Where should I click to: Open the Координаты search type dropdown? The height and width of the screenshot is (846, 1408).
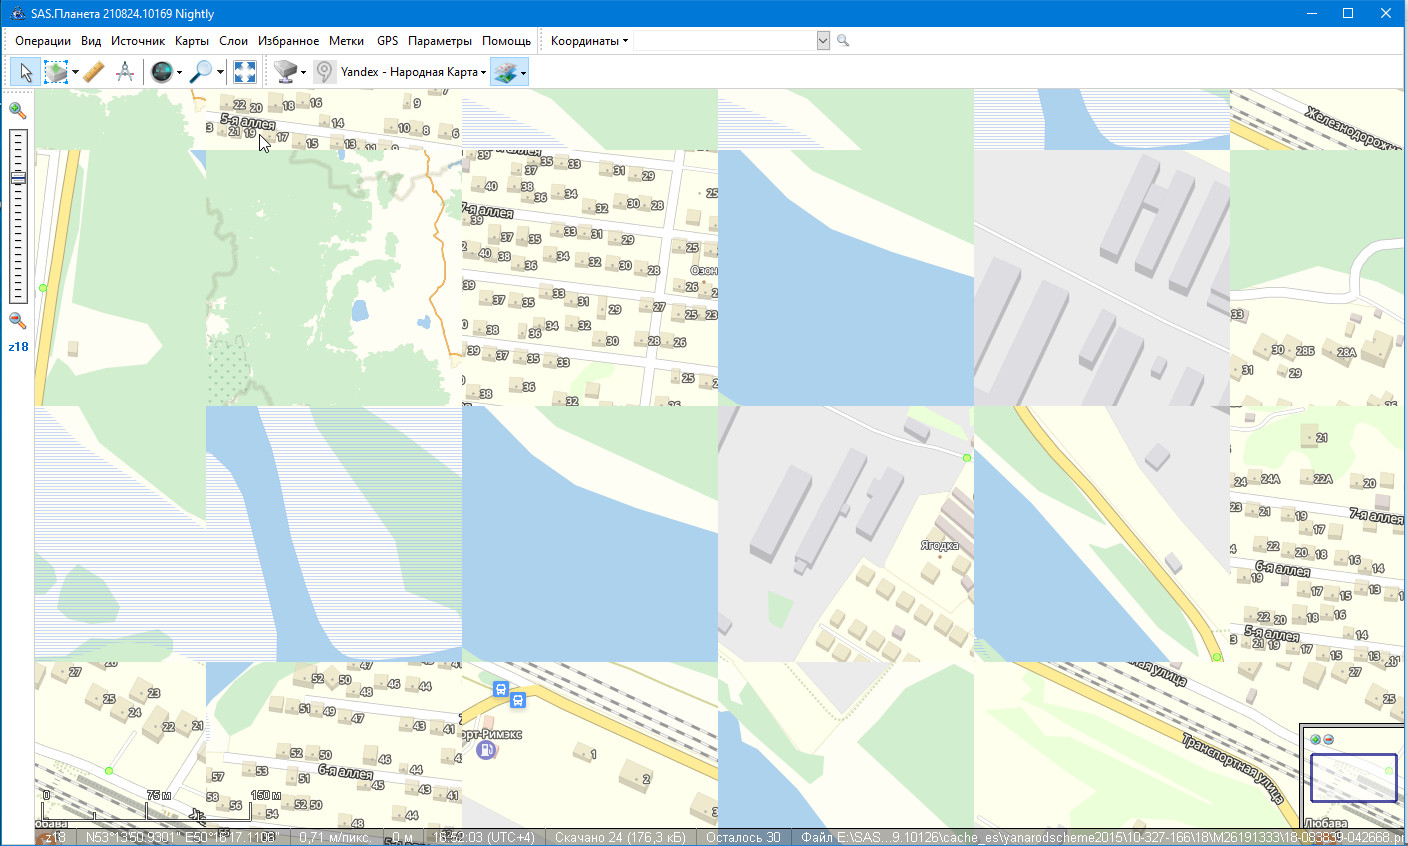[x=589, y=41]
